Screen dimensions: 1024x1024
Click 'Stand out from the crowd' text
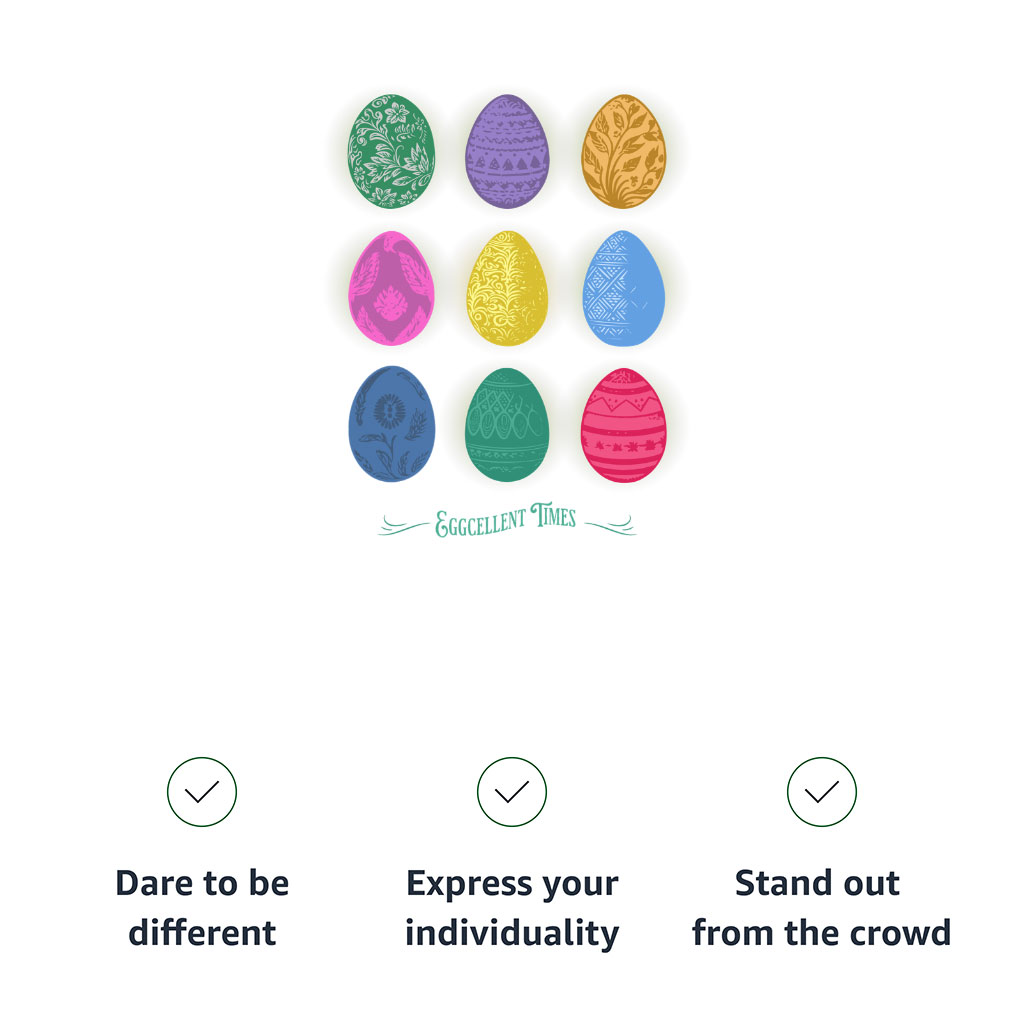(x=822, y=907)
